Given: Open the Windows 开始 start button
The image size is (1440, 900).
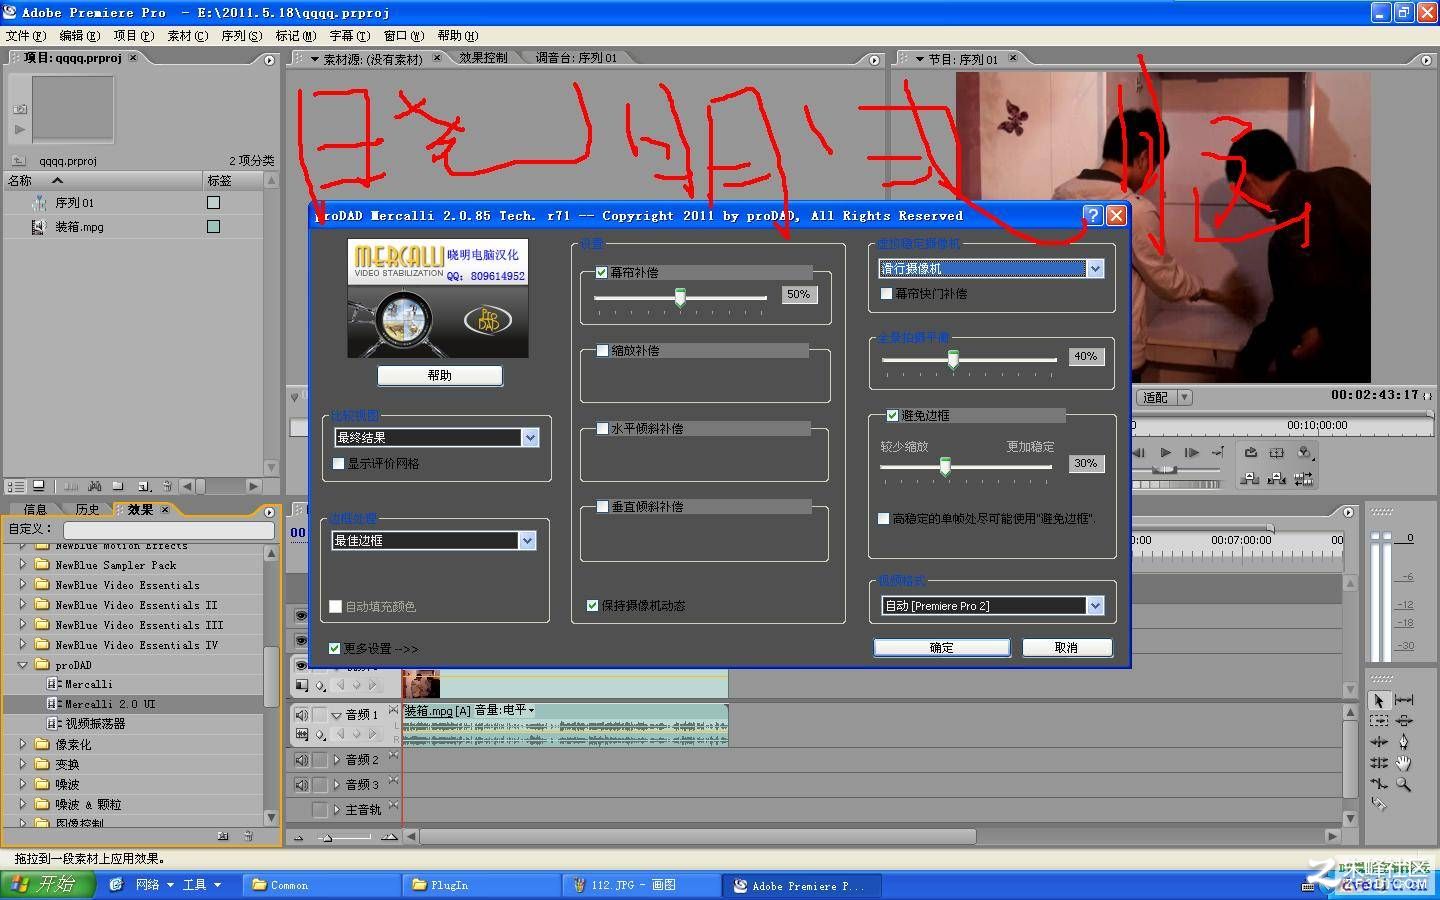Looking at the screenshot, I should (x=48, y=884).
